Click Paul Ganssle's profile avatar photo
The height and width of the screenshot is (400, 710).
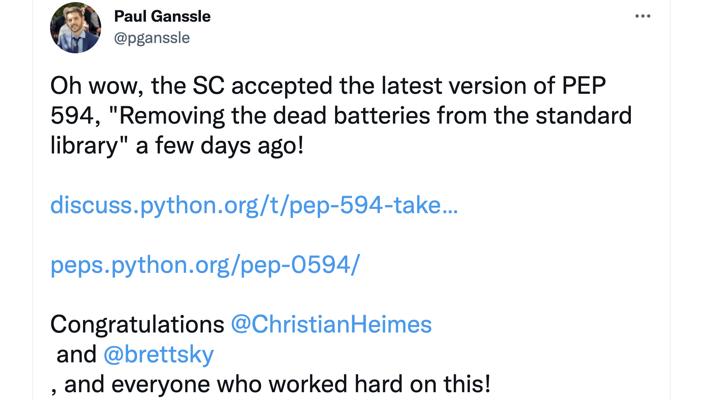point(75,28)
